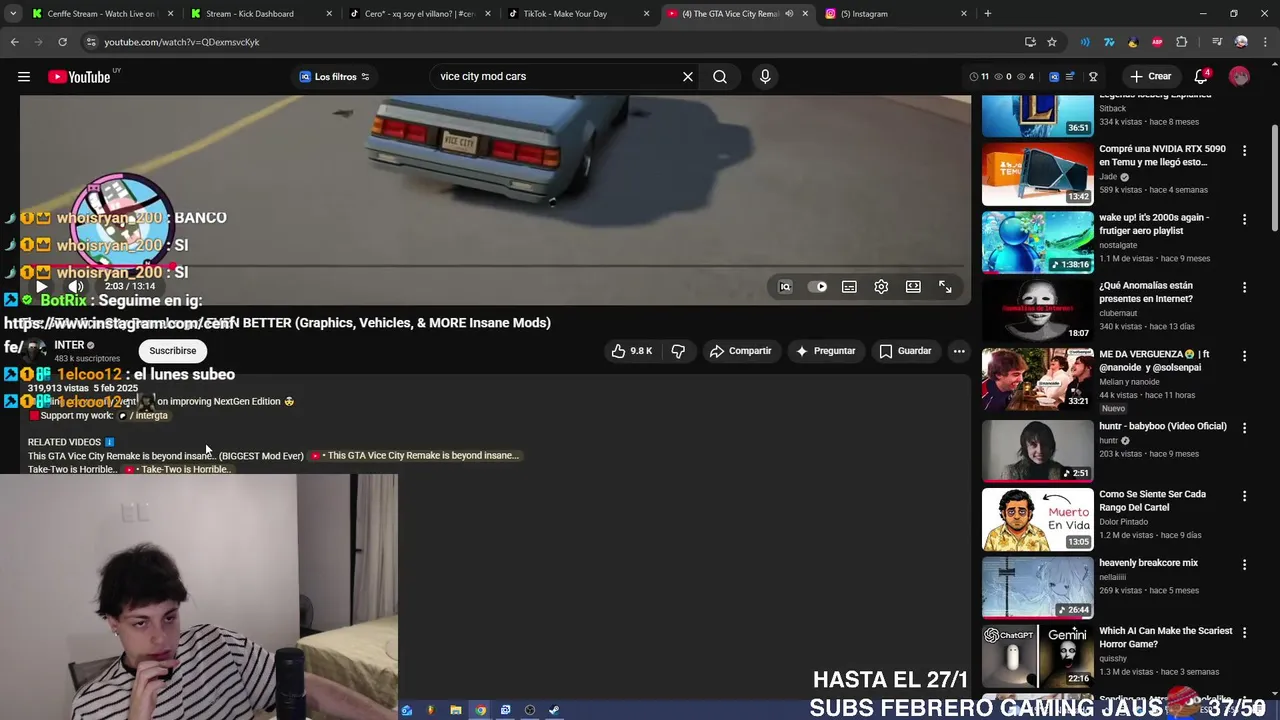
Task: Open options for the huntr babyboo video
Action: [x=1244, y=427]
